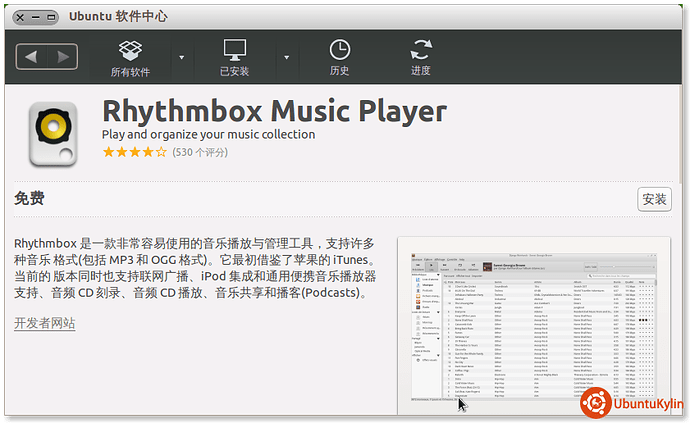Click the 免费 (Free) price label

click(x=29, y=199)
